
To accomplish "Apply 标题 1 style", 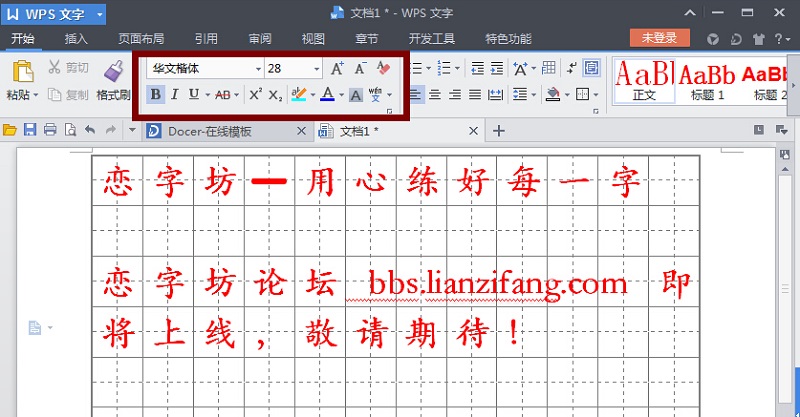I will 707,80.
